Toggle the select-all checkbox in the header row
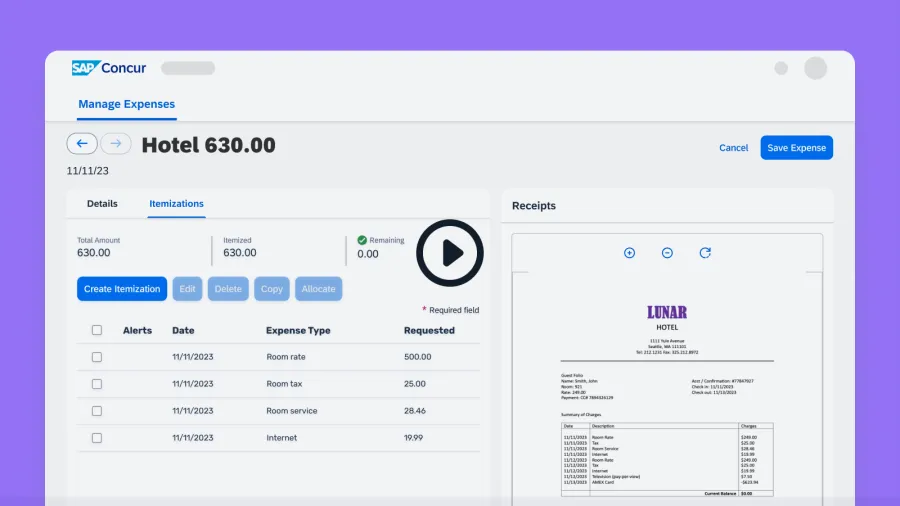Screen dimensions: 900x506 pos(97,330)
